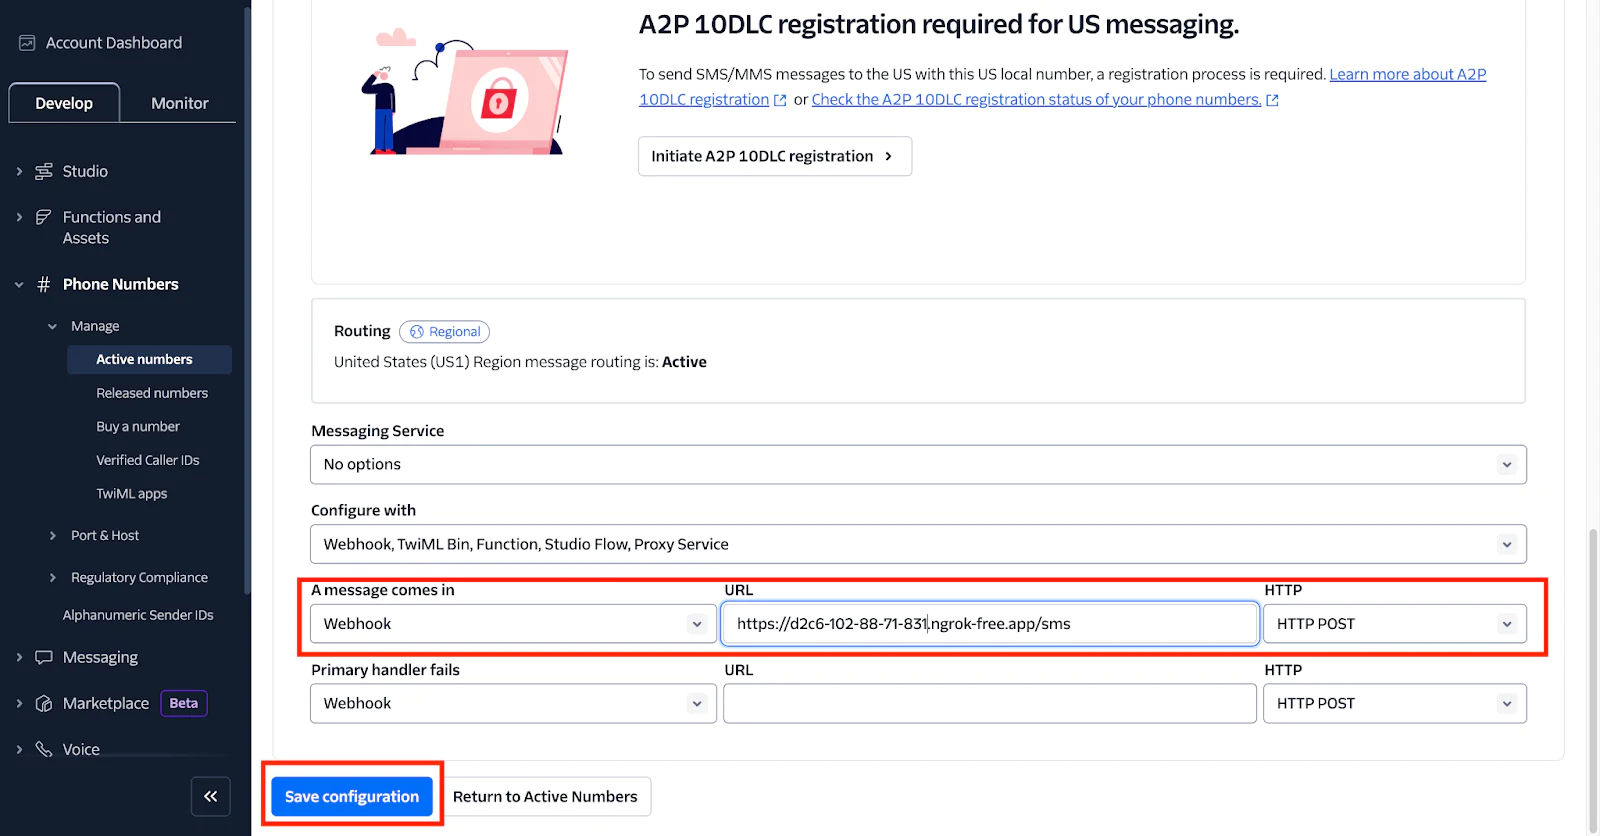Click the A2P 10DLC registration required heading
This screenshot has width=1600, height=836.
(x=939, y=25)
